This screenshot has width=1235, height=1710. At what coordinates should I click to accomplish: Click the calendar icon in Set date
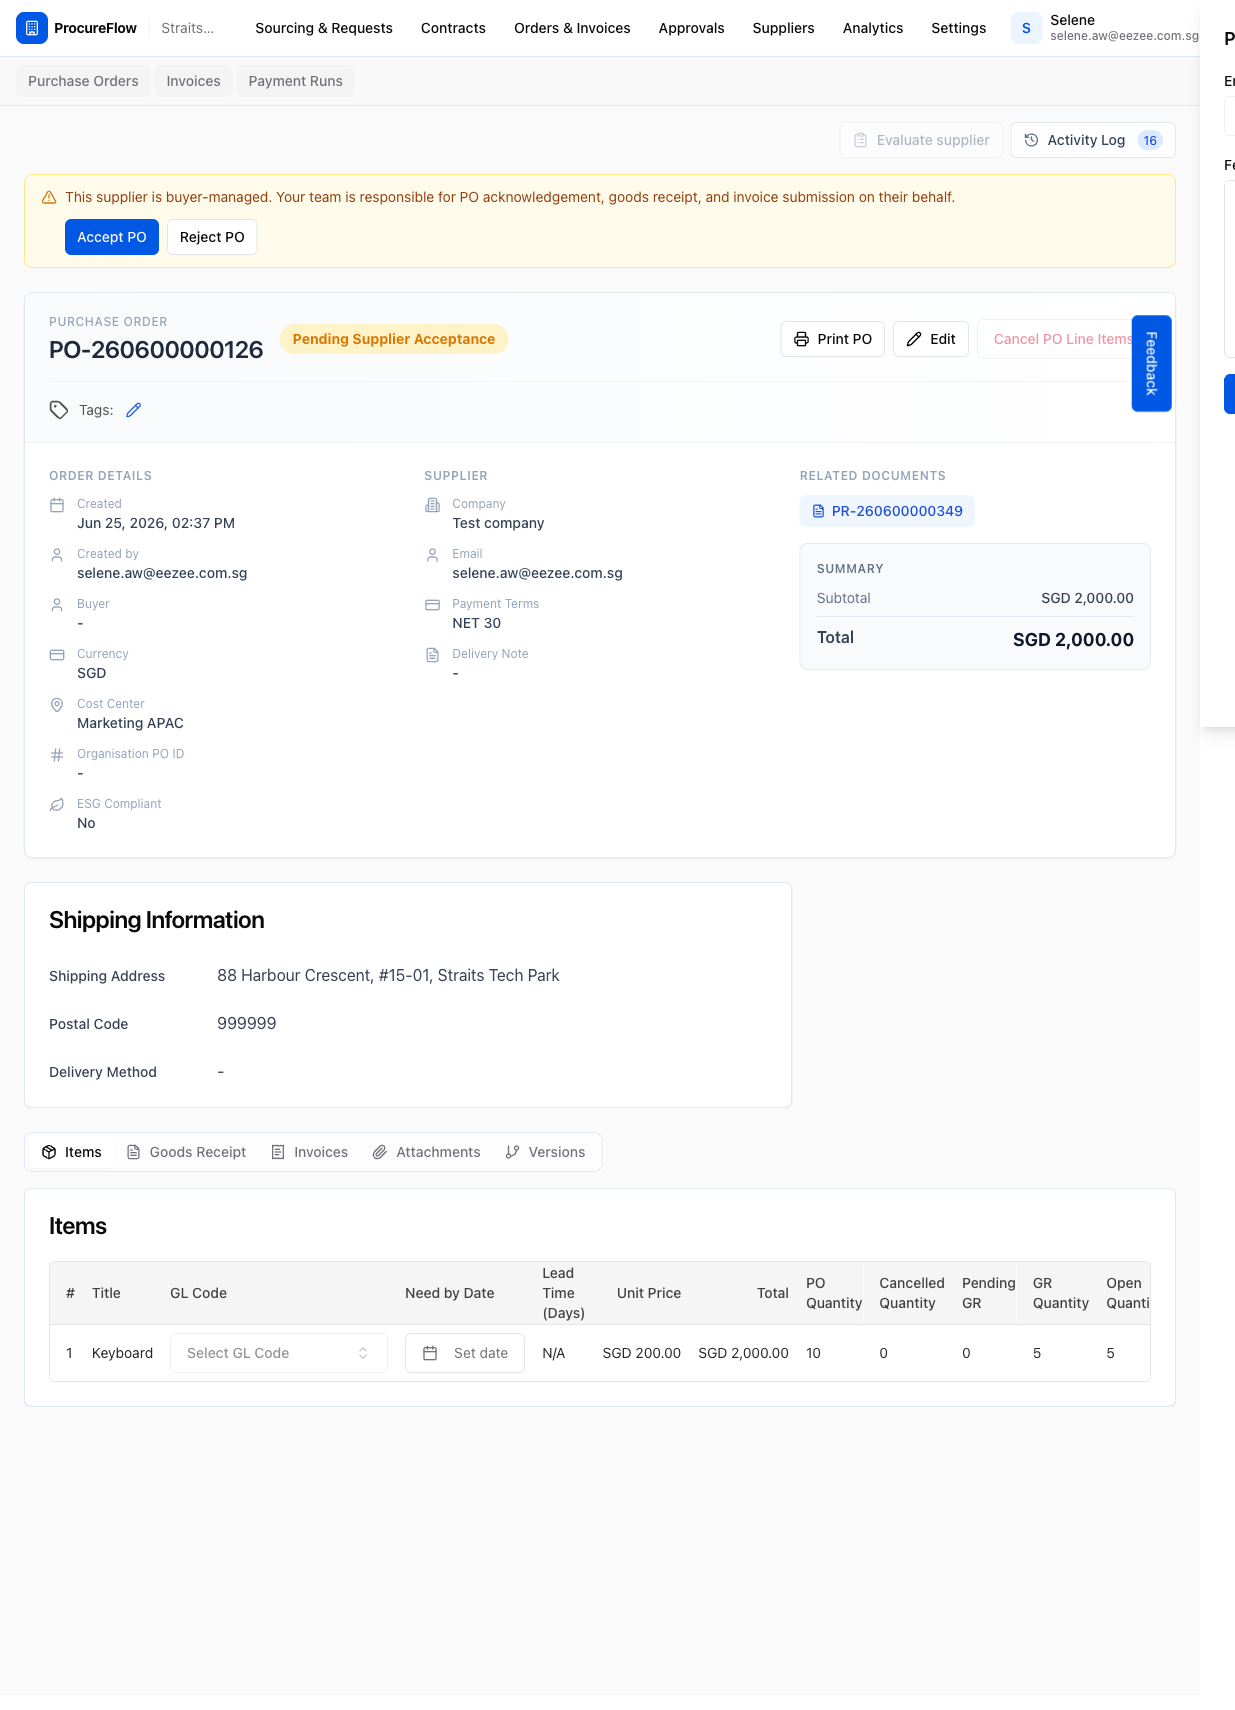[x=430, y=1353]
